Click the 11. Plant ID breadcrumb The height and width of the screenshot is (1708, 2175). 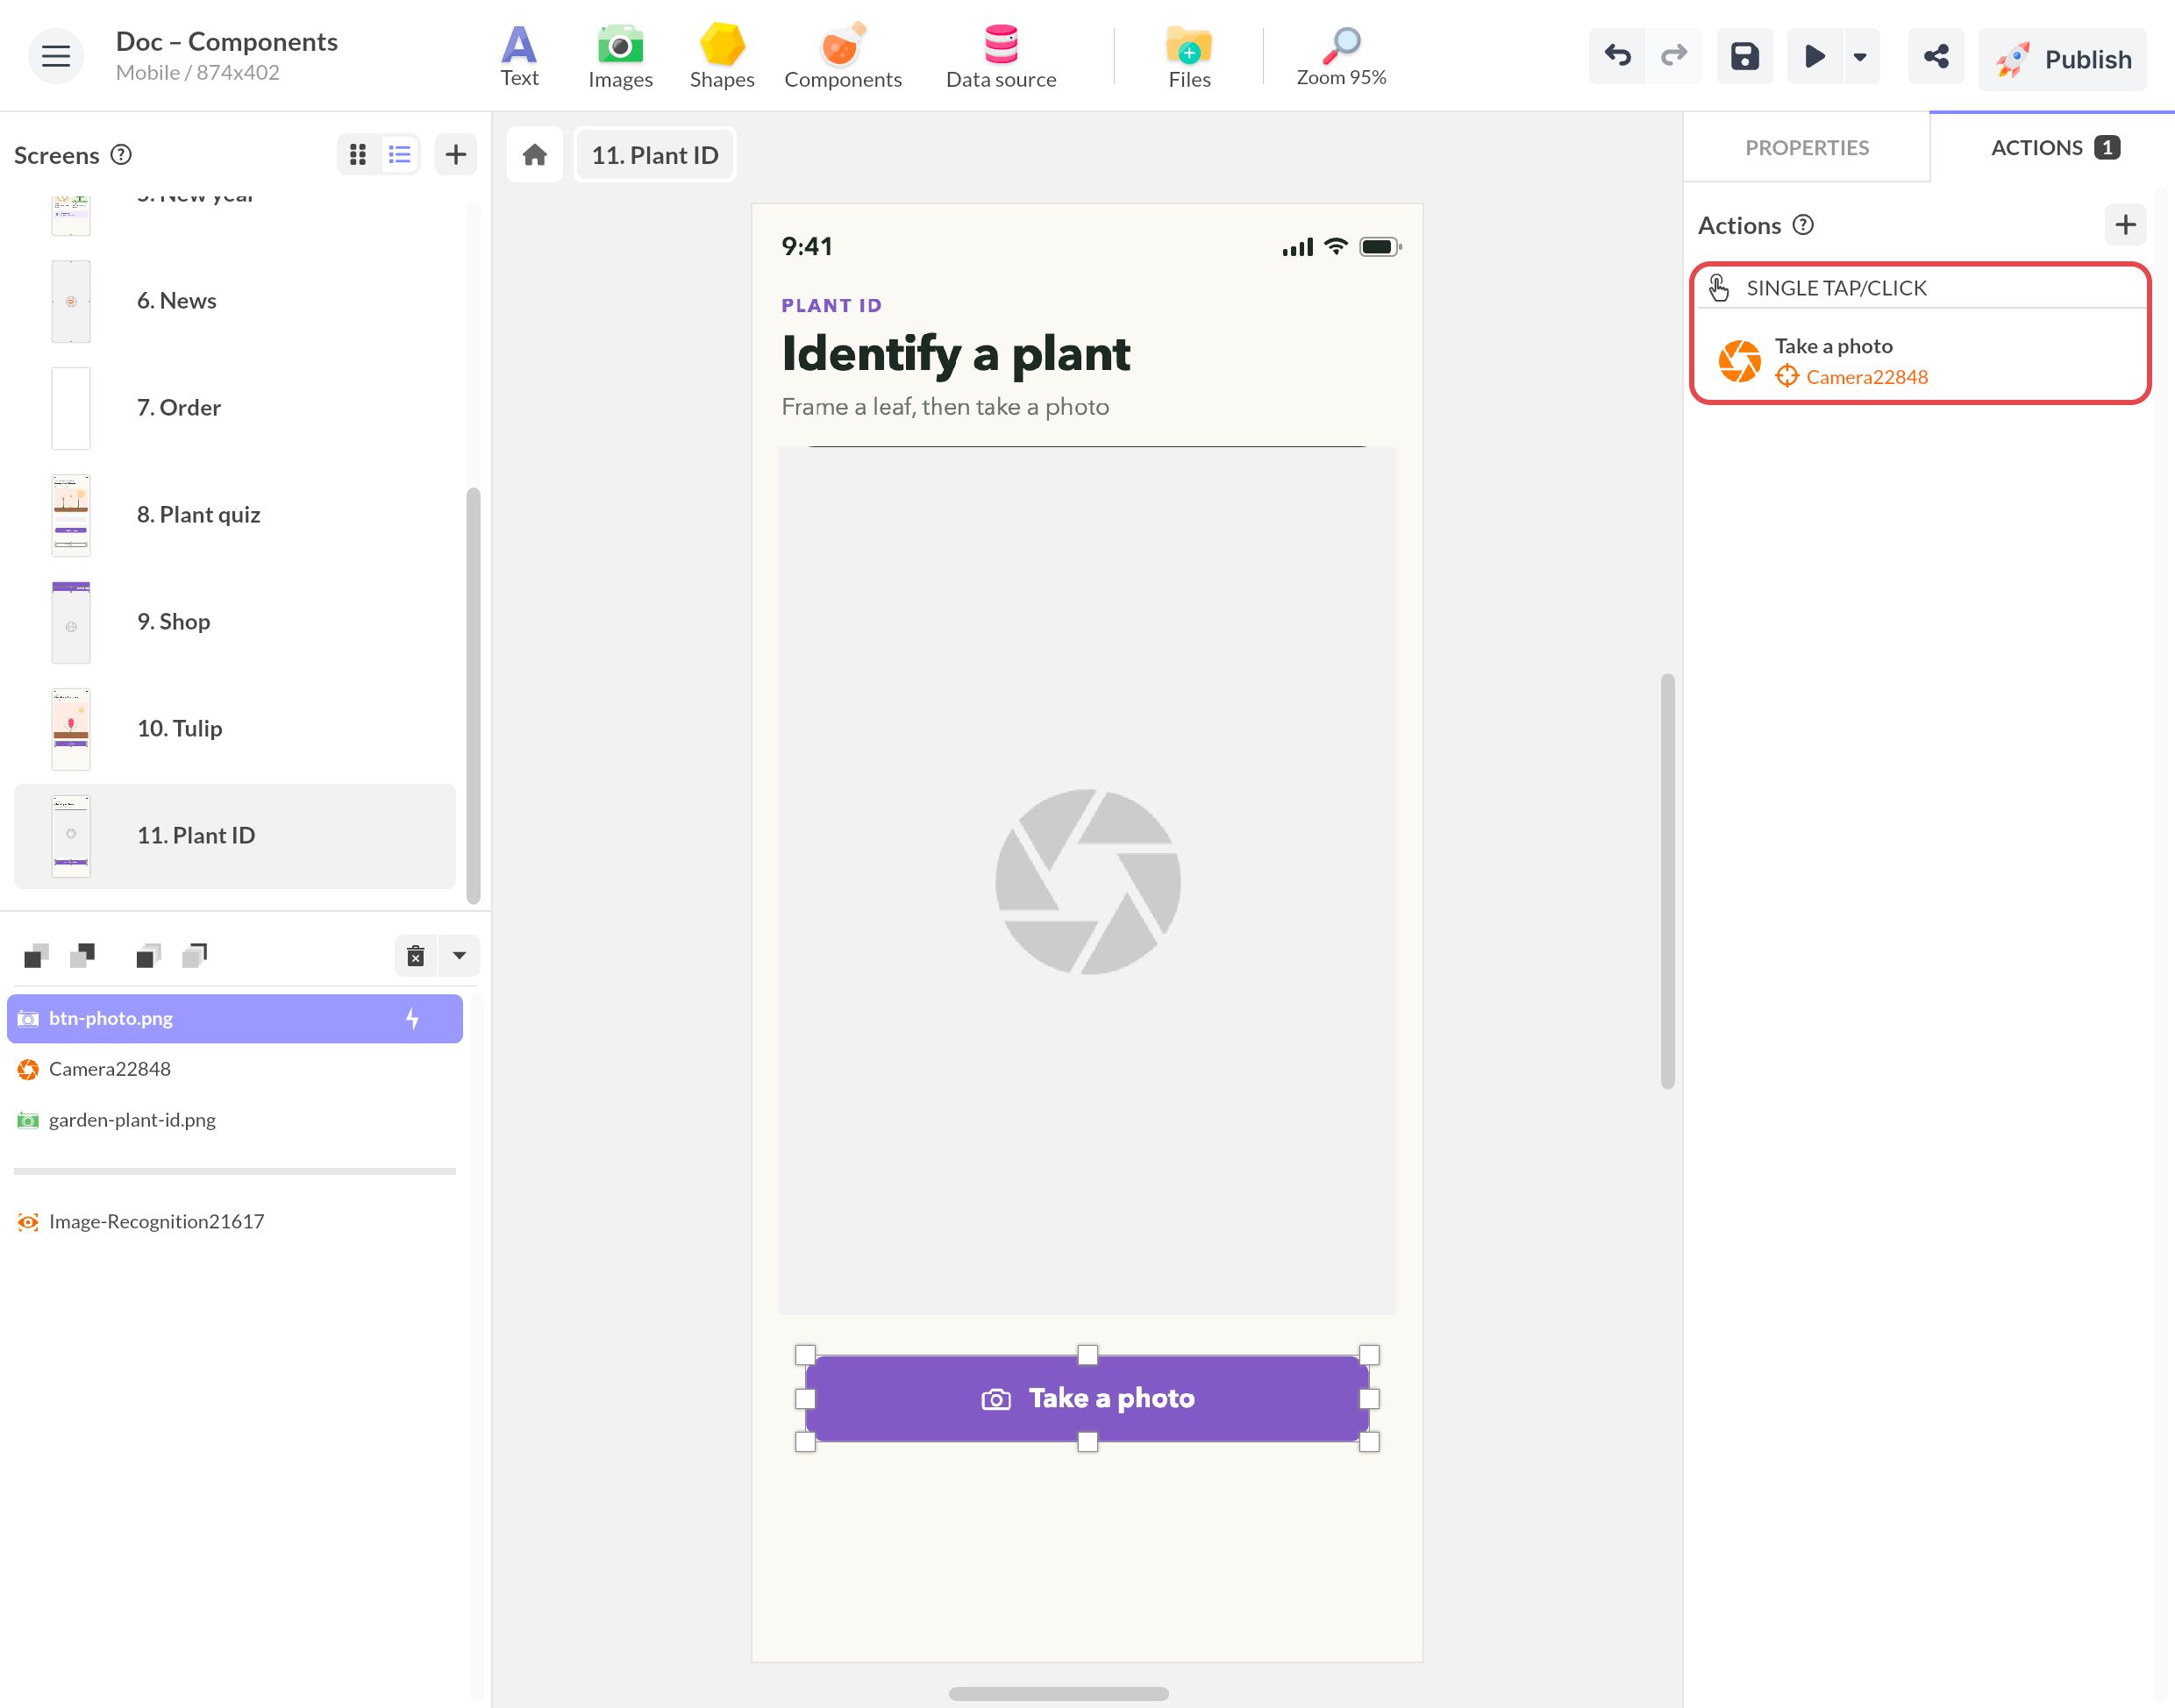655,154
